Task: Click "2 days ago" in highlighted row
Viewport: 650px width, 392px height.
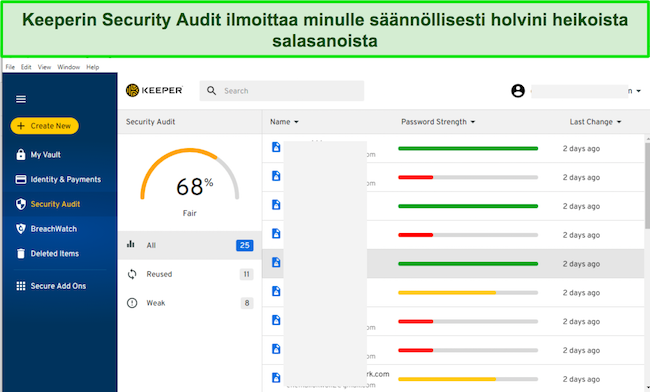Action: (x=581, y=264)
